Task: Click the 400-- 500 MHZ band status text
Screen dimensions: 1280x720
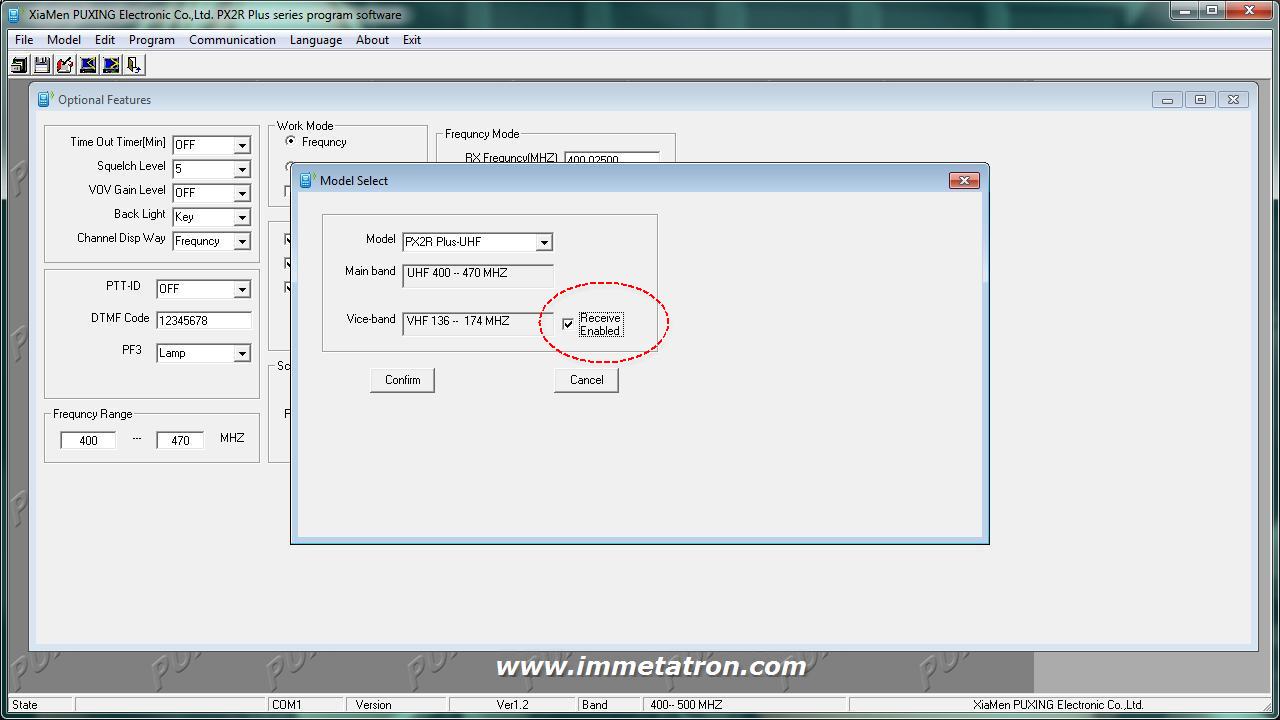Action: coord(686,705)
